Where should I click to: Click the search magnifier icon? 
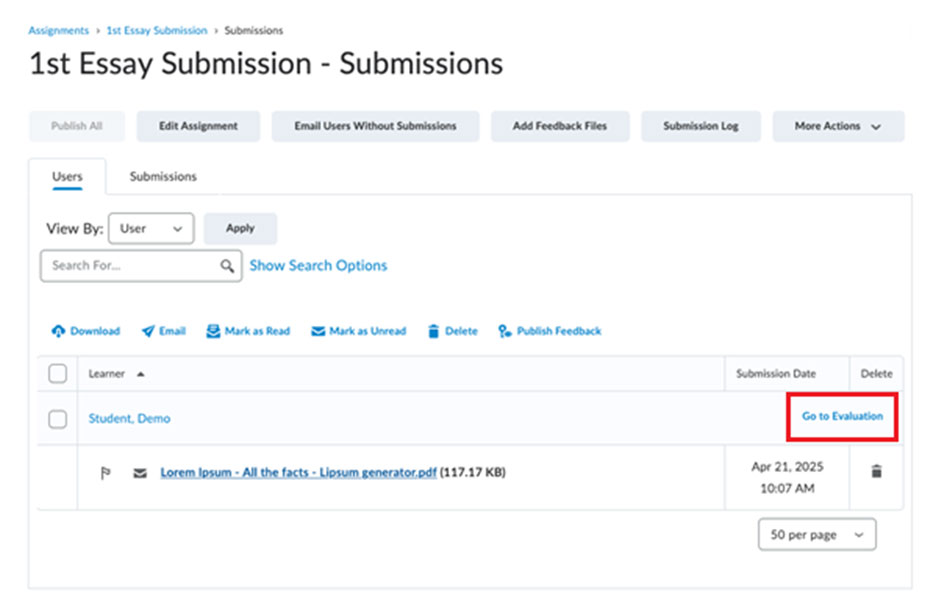click(227, 266)
